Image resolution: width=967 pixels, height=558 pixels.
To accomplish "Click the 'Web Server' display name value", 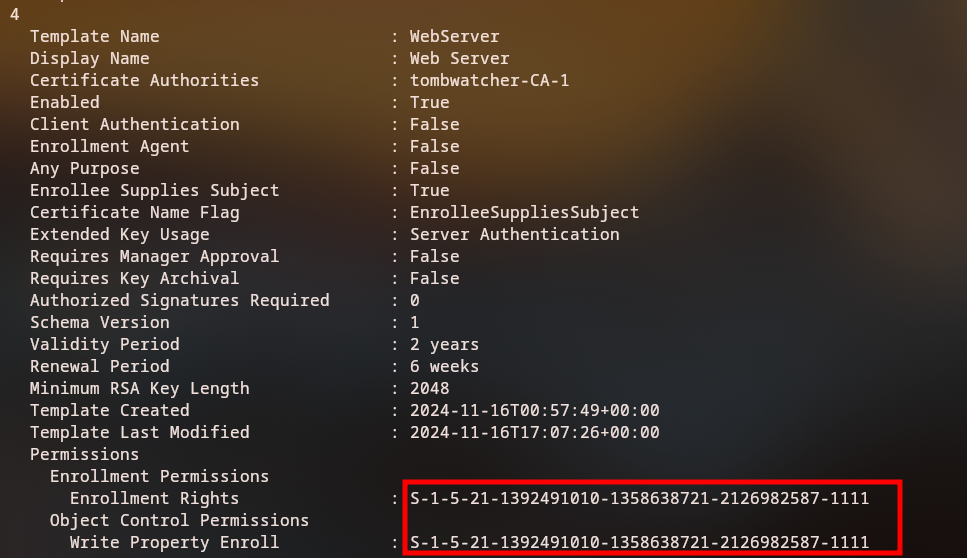I will point(459,58).
